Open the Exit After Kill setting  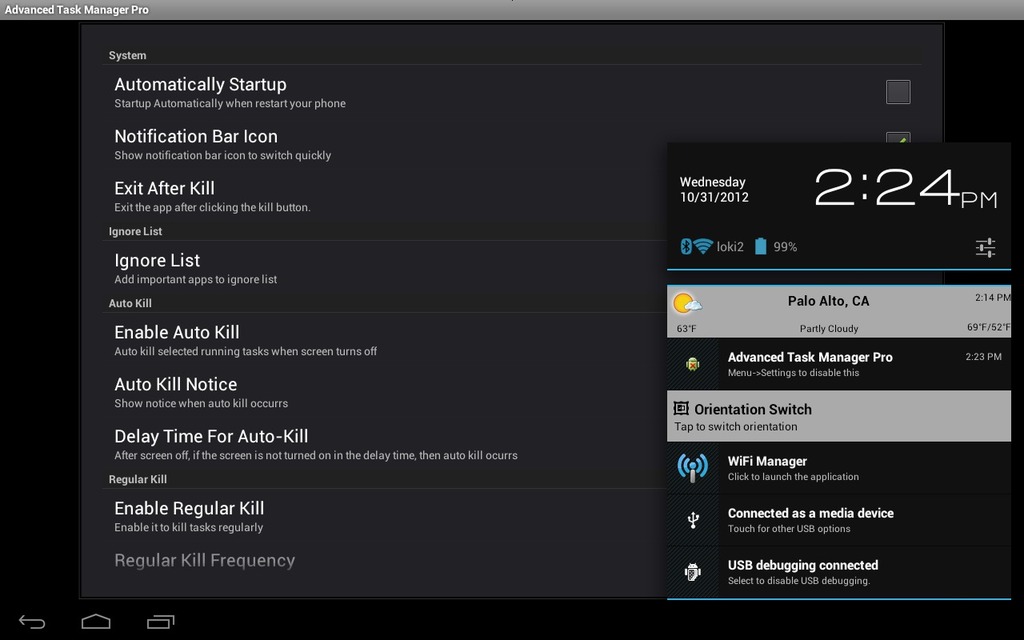pyautogui.click(x=385, y=197)
